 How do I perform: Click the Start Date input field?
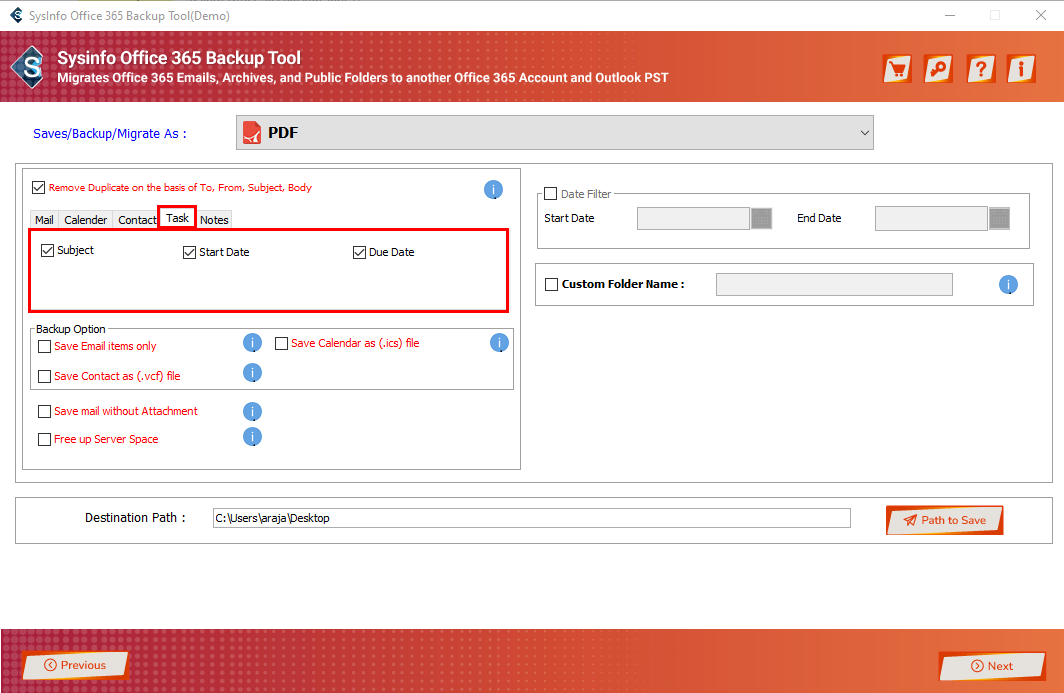[694, 219]
